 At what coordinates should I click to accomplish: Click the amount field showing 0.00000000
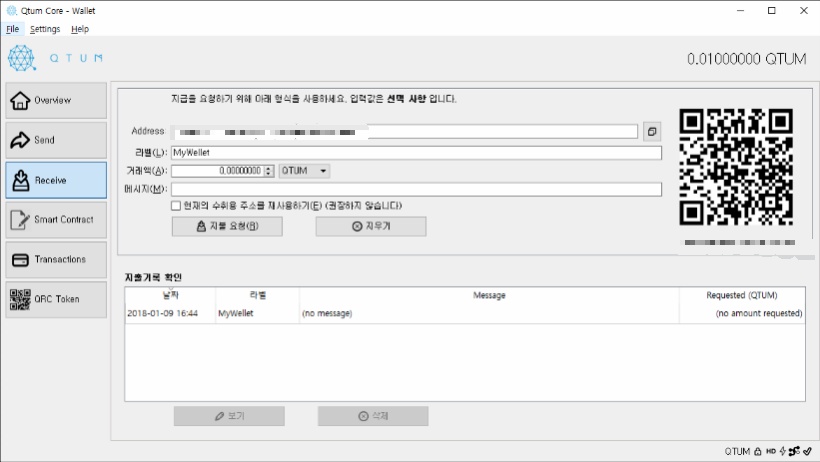218,171
